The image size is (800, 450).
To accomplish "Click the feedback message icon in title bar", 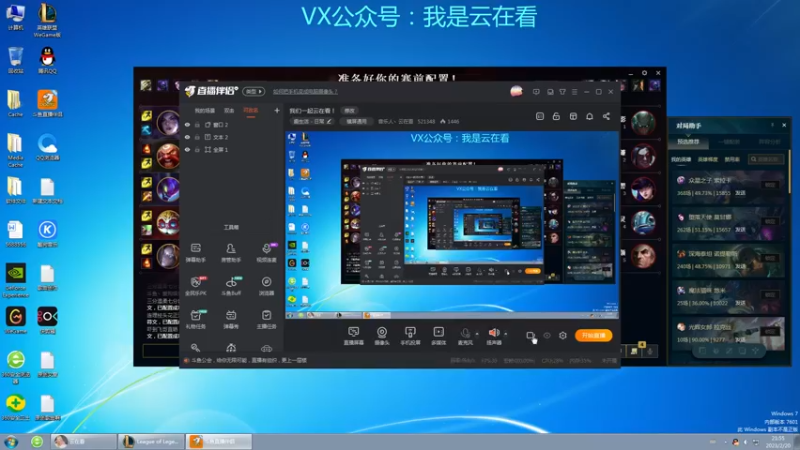I will point(536,92).
